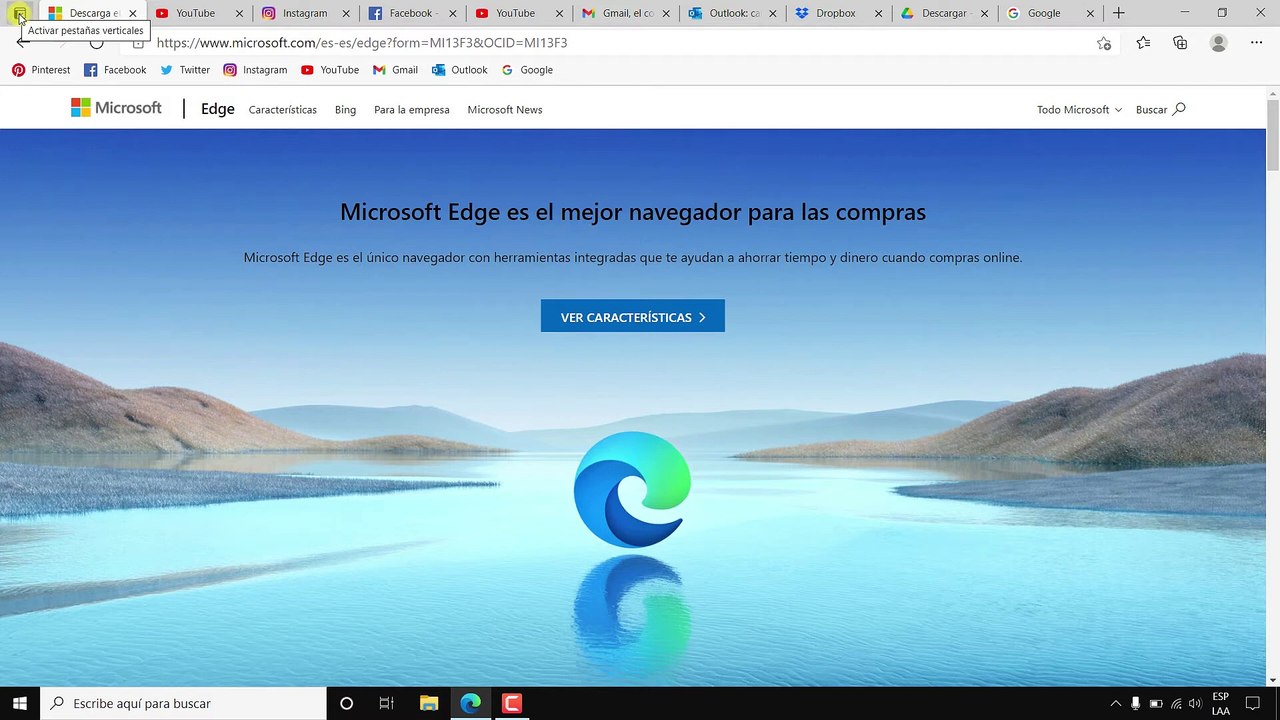Close the Outlook tab
The height and width of the screenshot is (720, 1280).
coord(772,14)
